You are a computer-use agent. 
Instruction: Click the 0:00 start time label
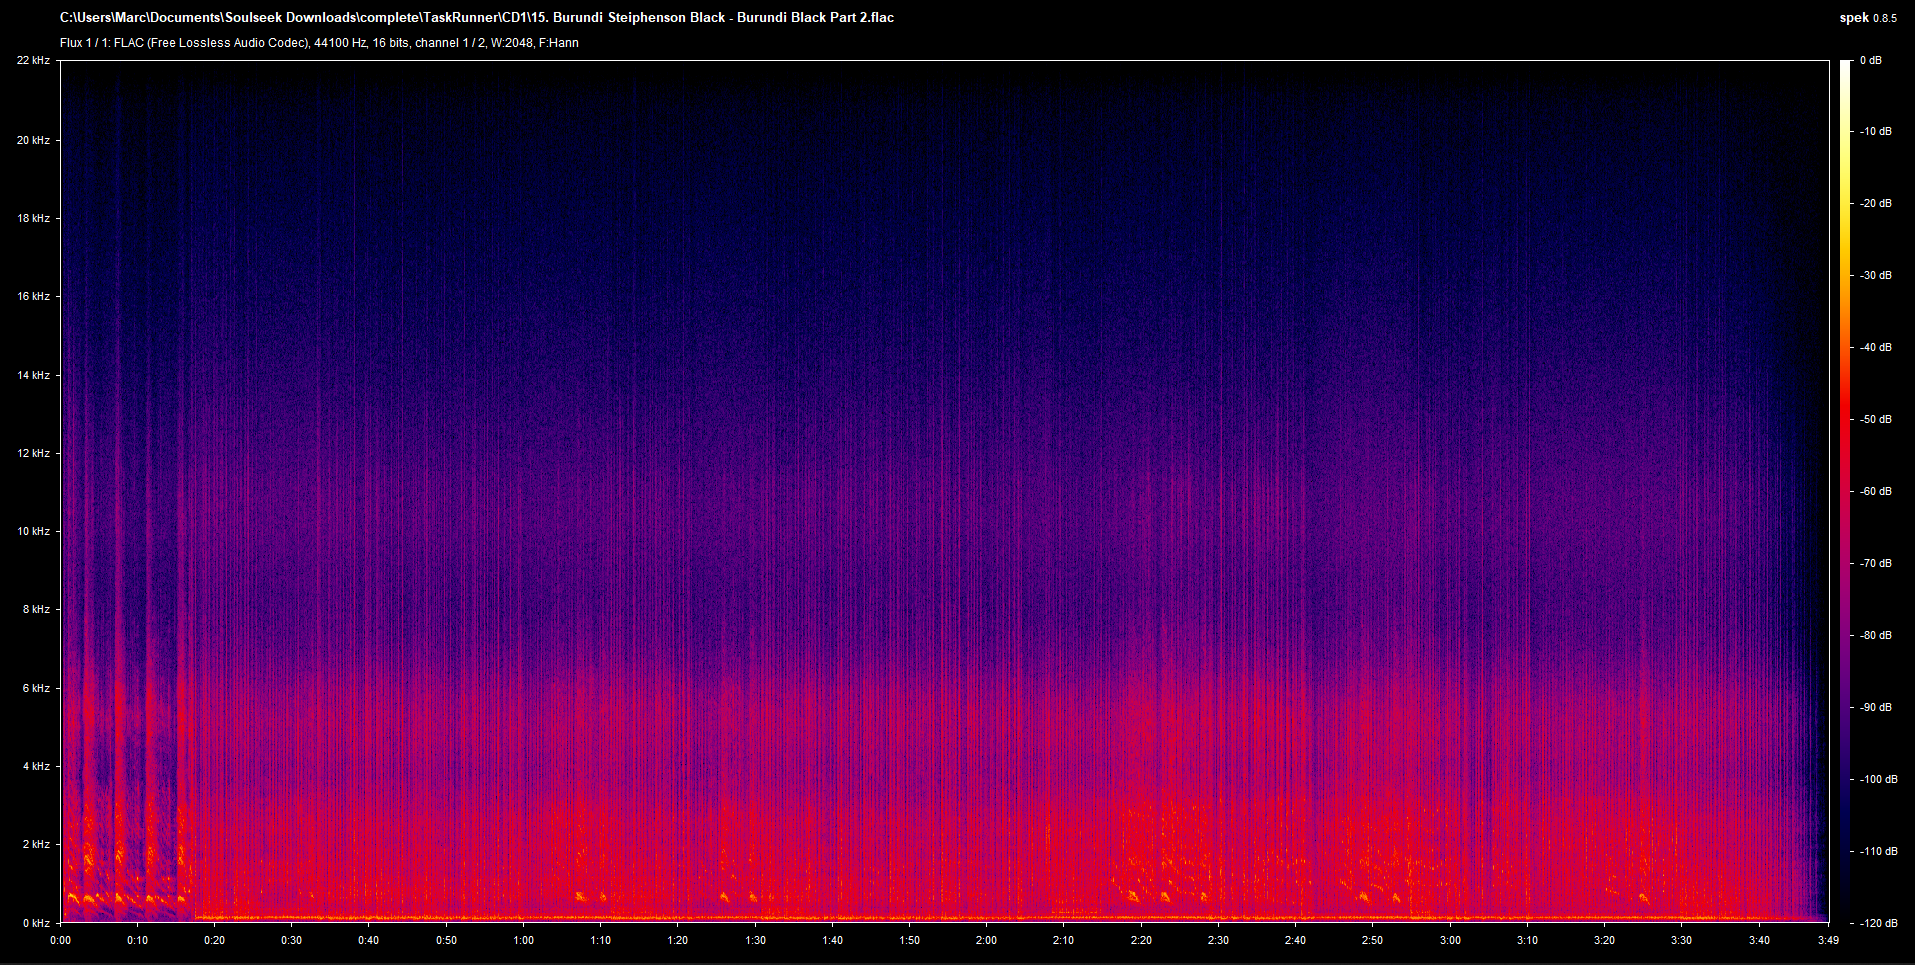[x=61, y=940]
